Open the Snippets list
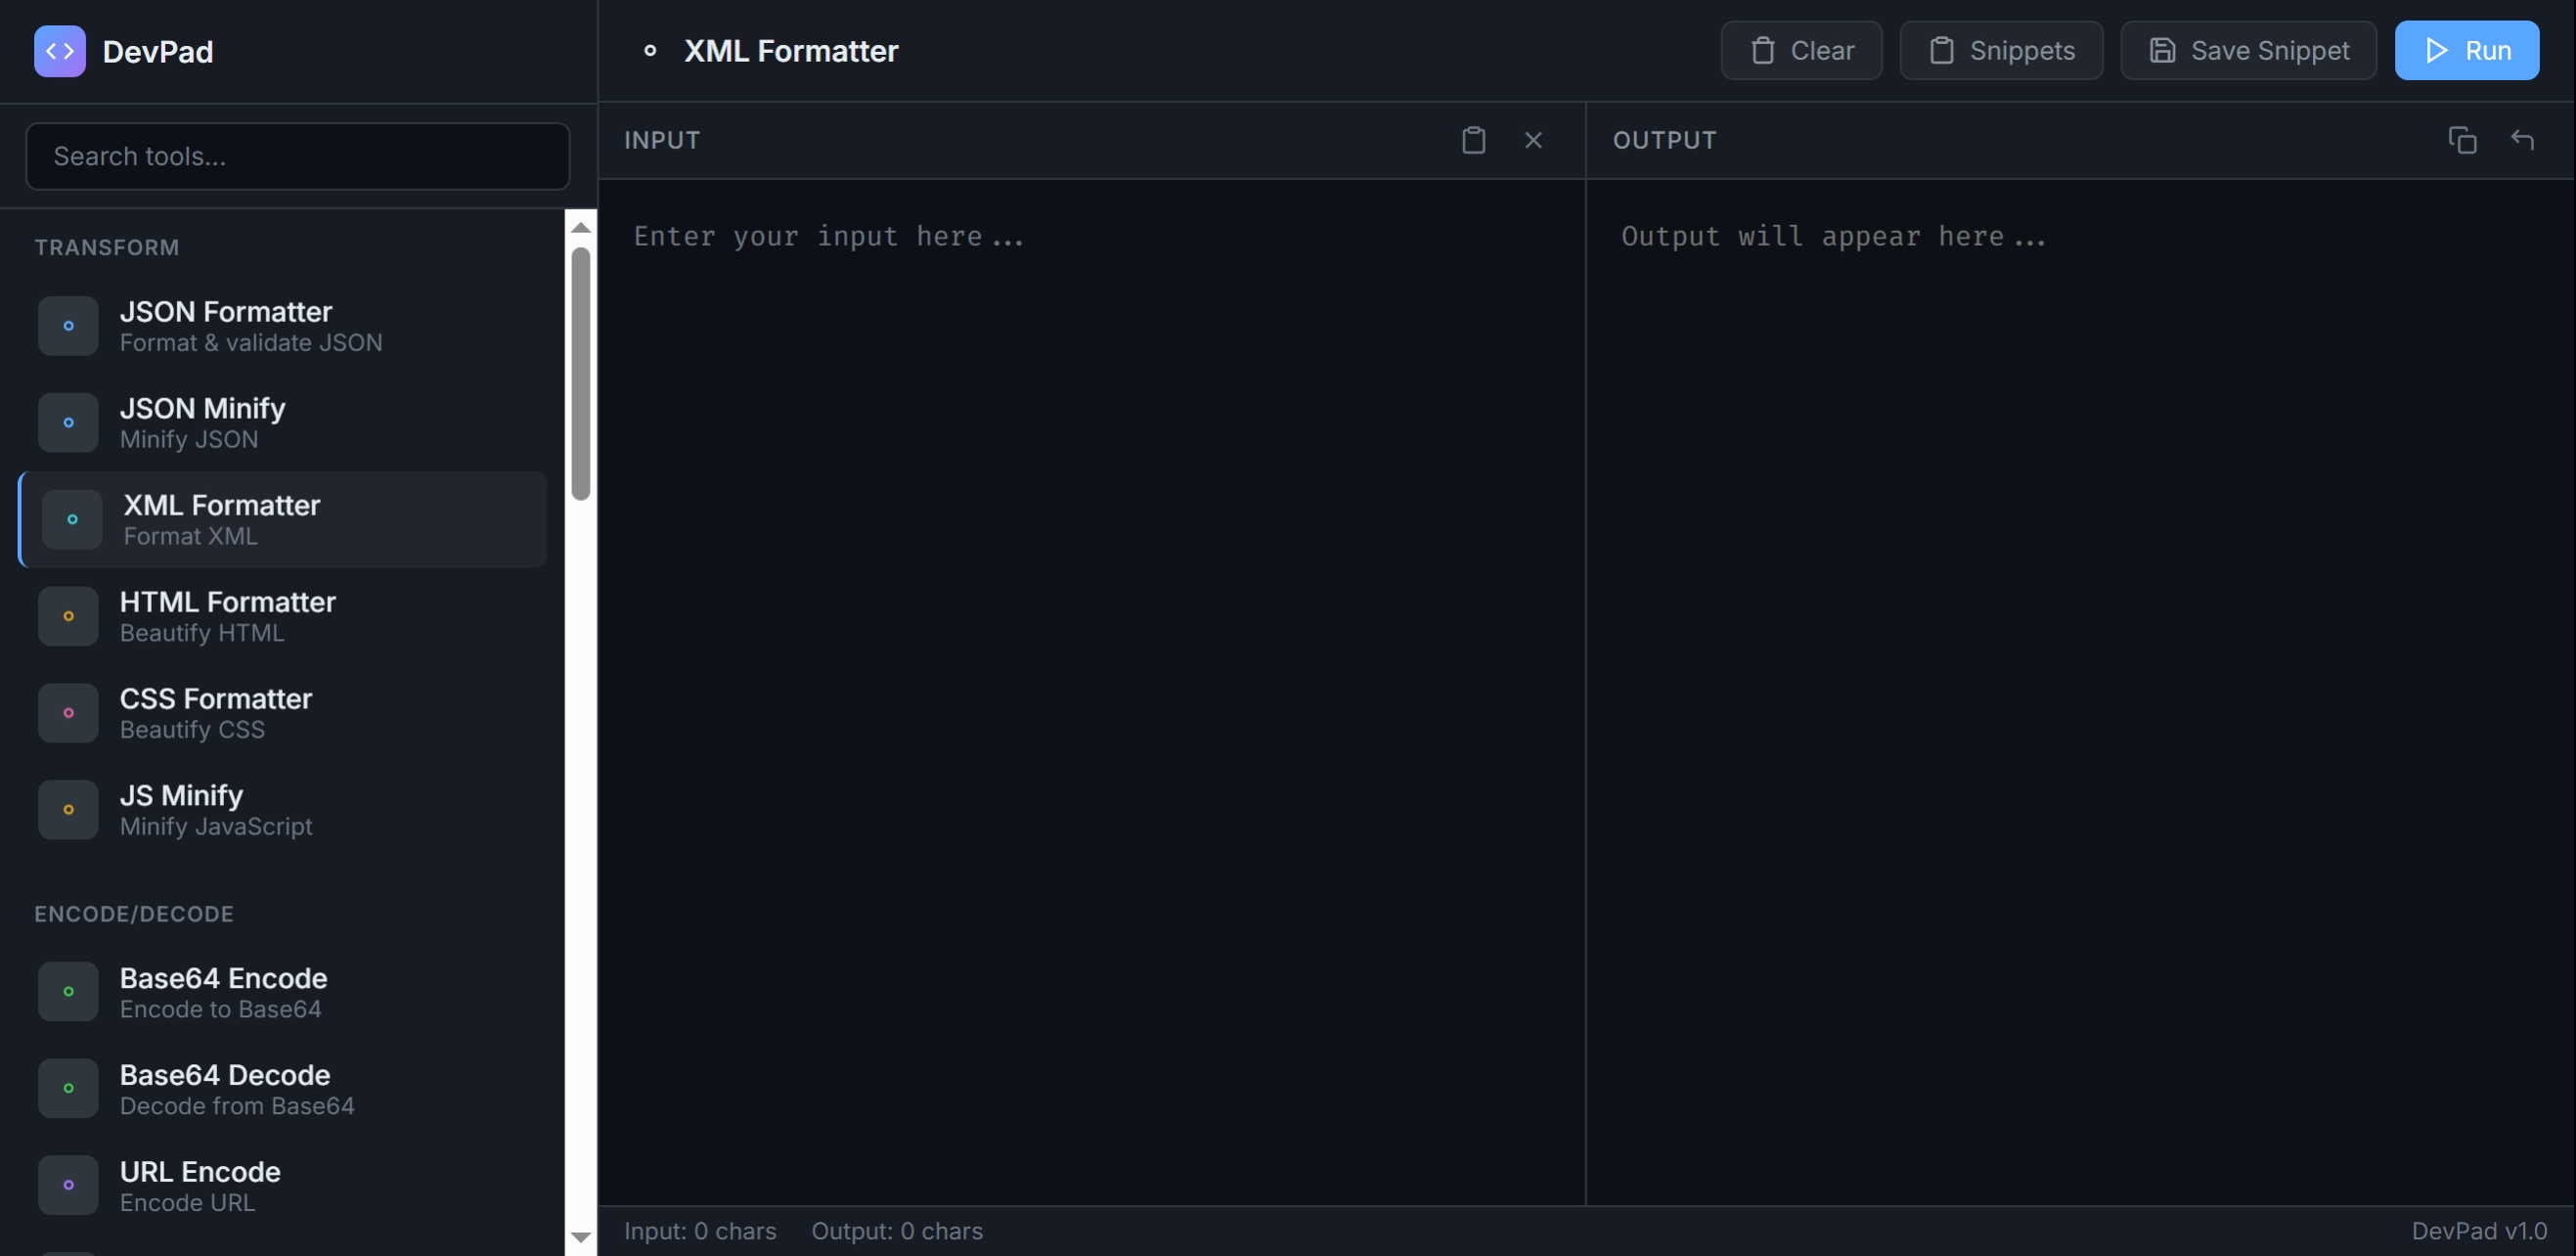The width and height of the screenshot is (2576, 1256). pos(2001,50)
